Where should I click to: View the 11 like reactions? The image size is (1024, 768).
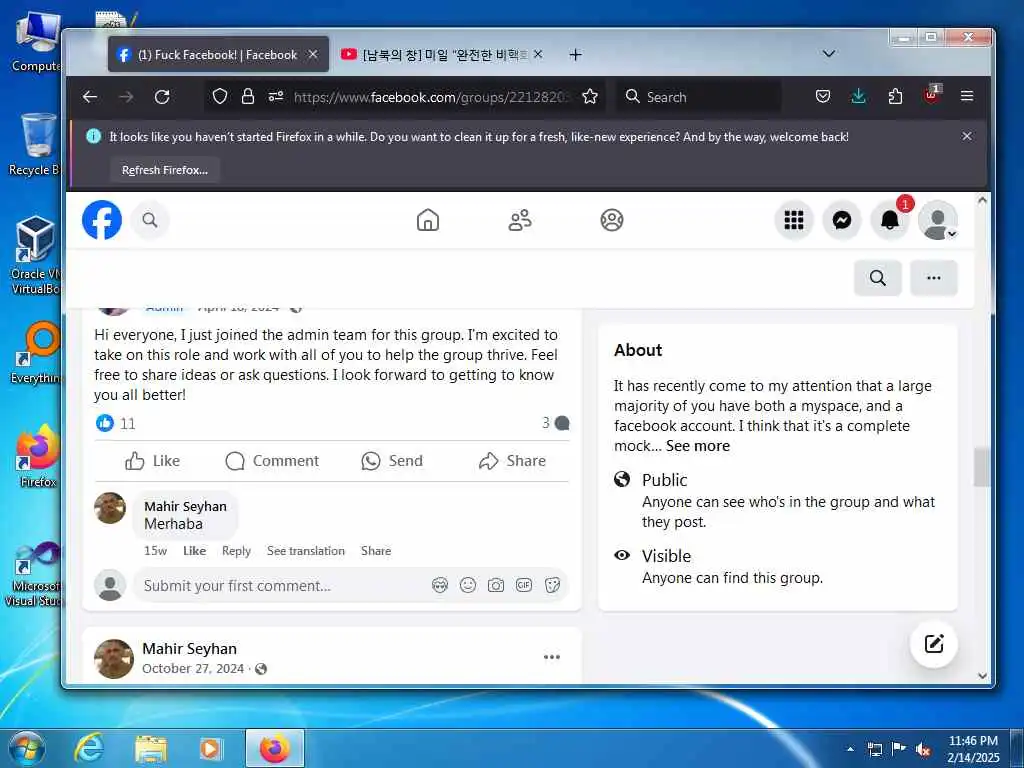[x=116, y=424]
